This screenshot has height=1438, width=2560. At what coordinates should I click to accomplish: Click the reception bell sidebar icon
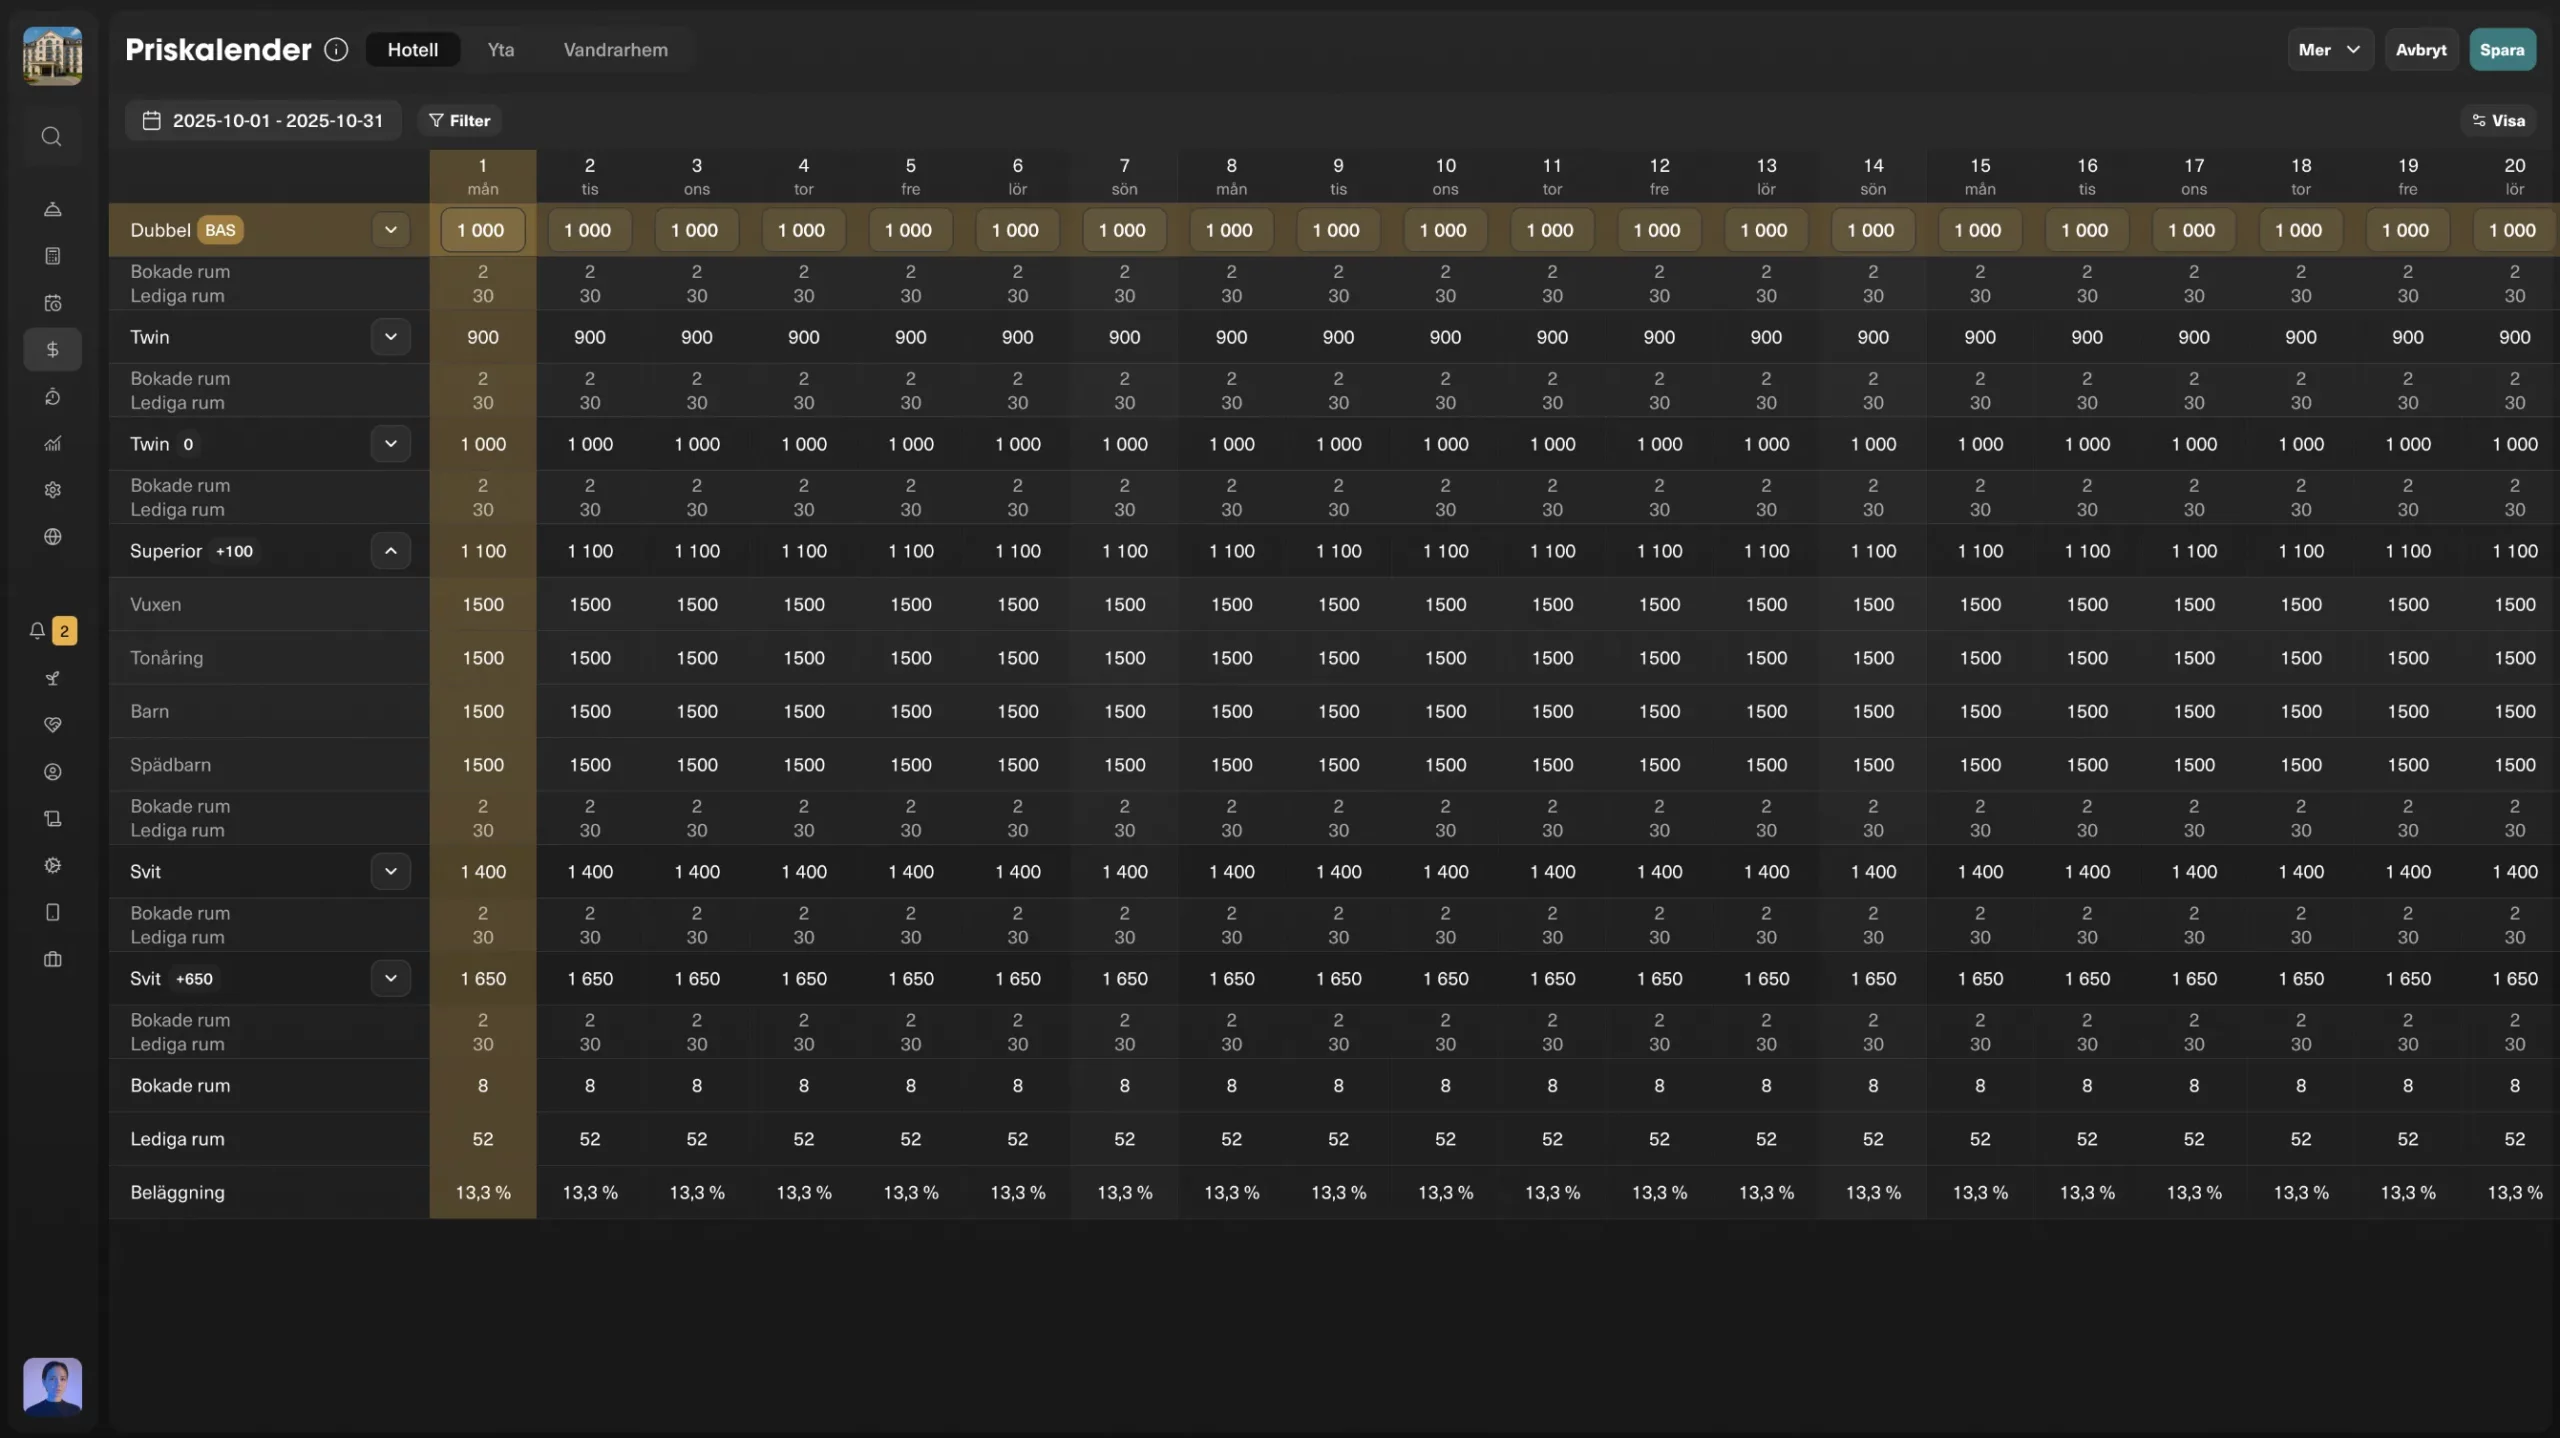coord(52,209)
